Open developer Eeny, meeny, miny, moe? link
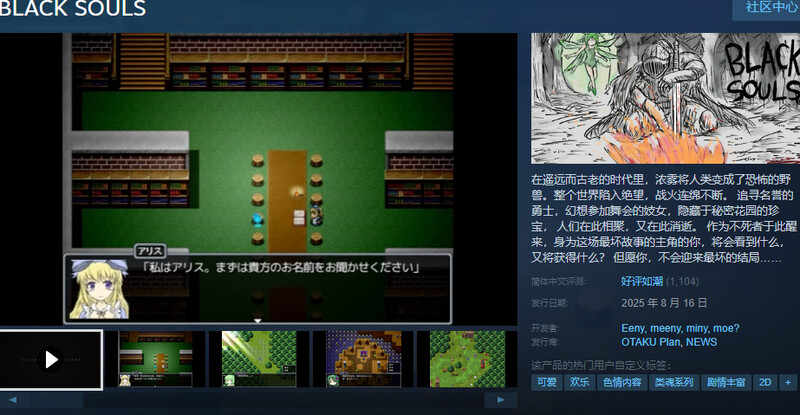Viewport: 800px width, 415px height. [680, 328]
